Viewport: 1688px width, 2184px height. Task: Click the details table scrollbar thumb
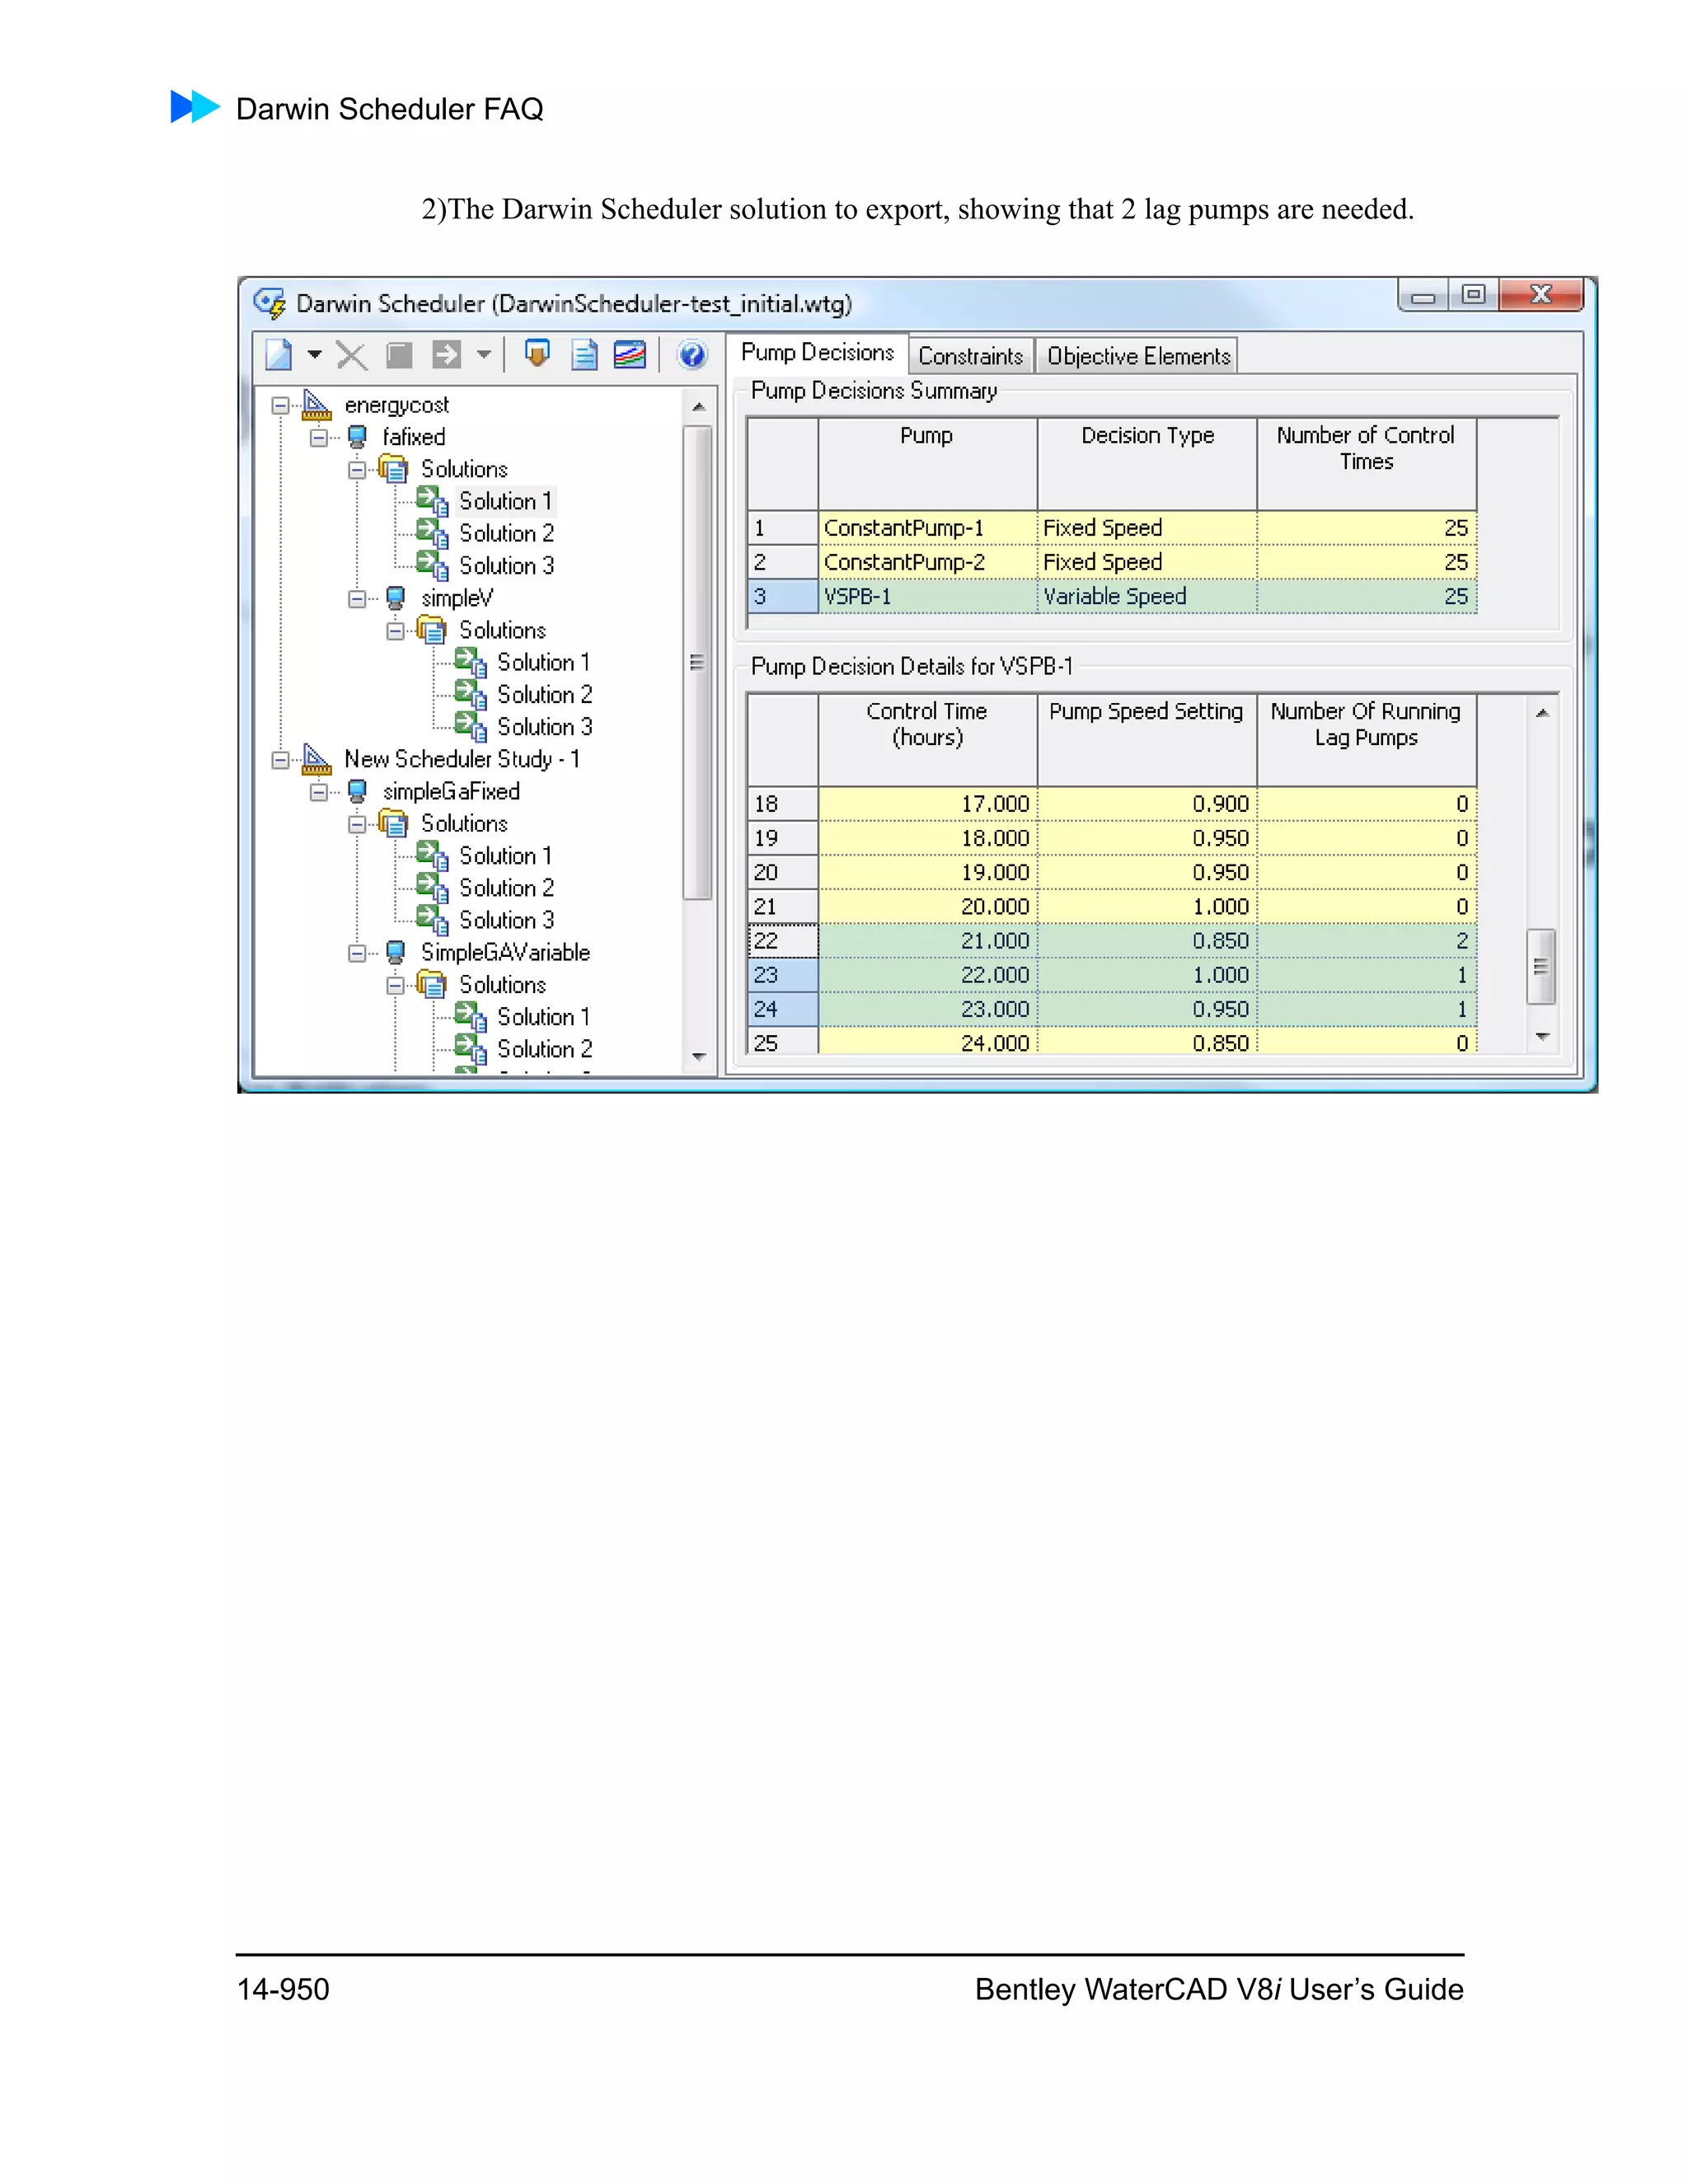point(1541,966)
